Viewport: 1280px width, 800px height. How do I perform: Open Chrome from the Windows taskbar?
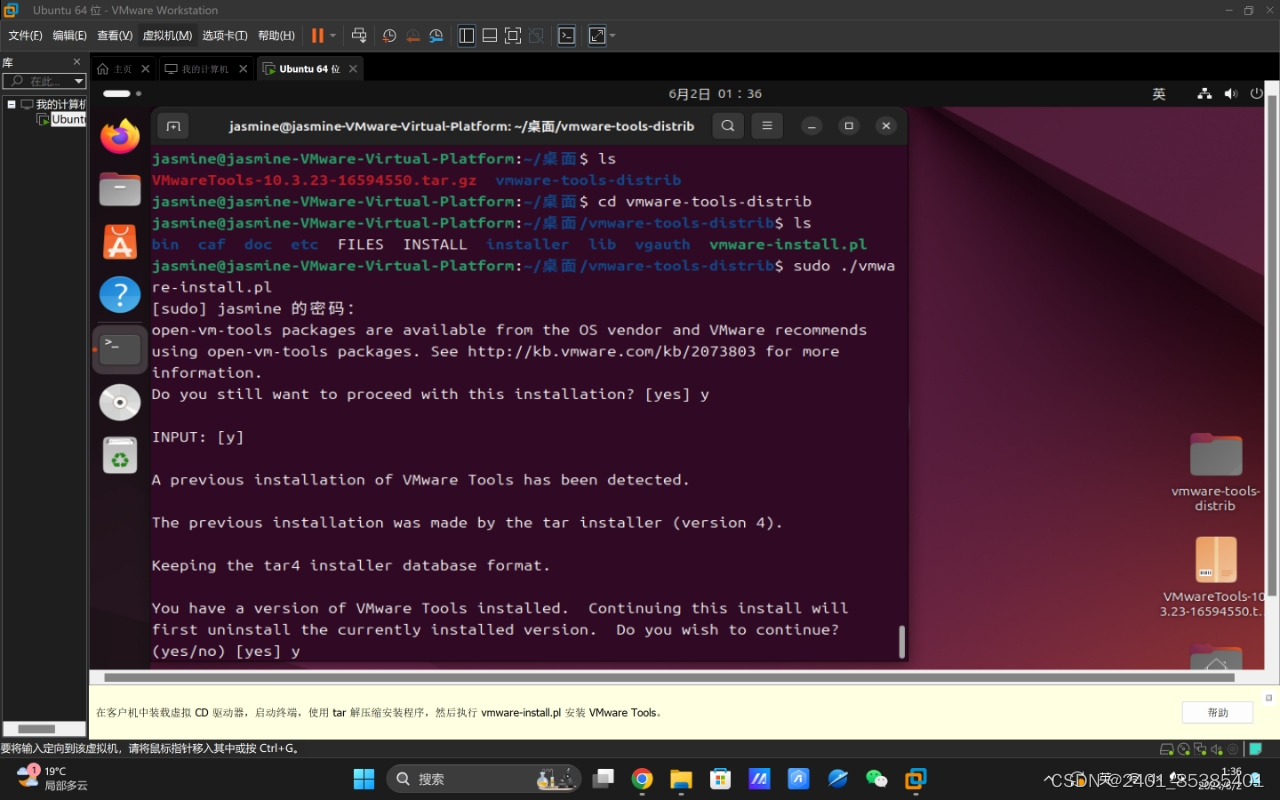point(642,778)
